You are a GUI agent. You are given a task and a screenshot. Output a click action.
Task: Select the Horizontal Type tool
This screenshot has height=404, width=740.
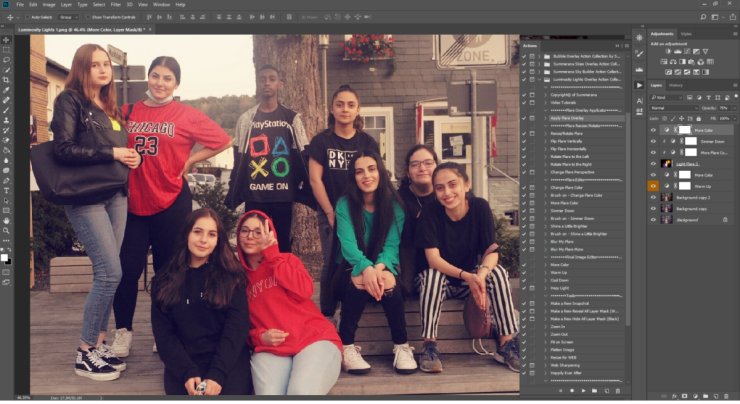tap(6, 190)
